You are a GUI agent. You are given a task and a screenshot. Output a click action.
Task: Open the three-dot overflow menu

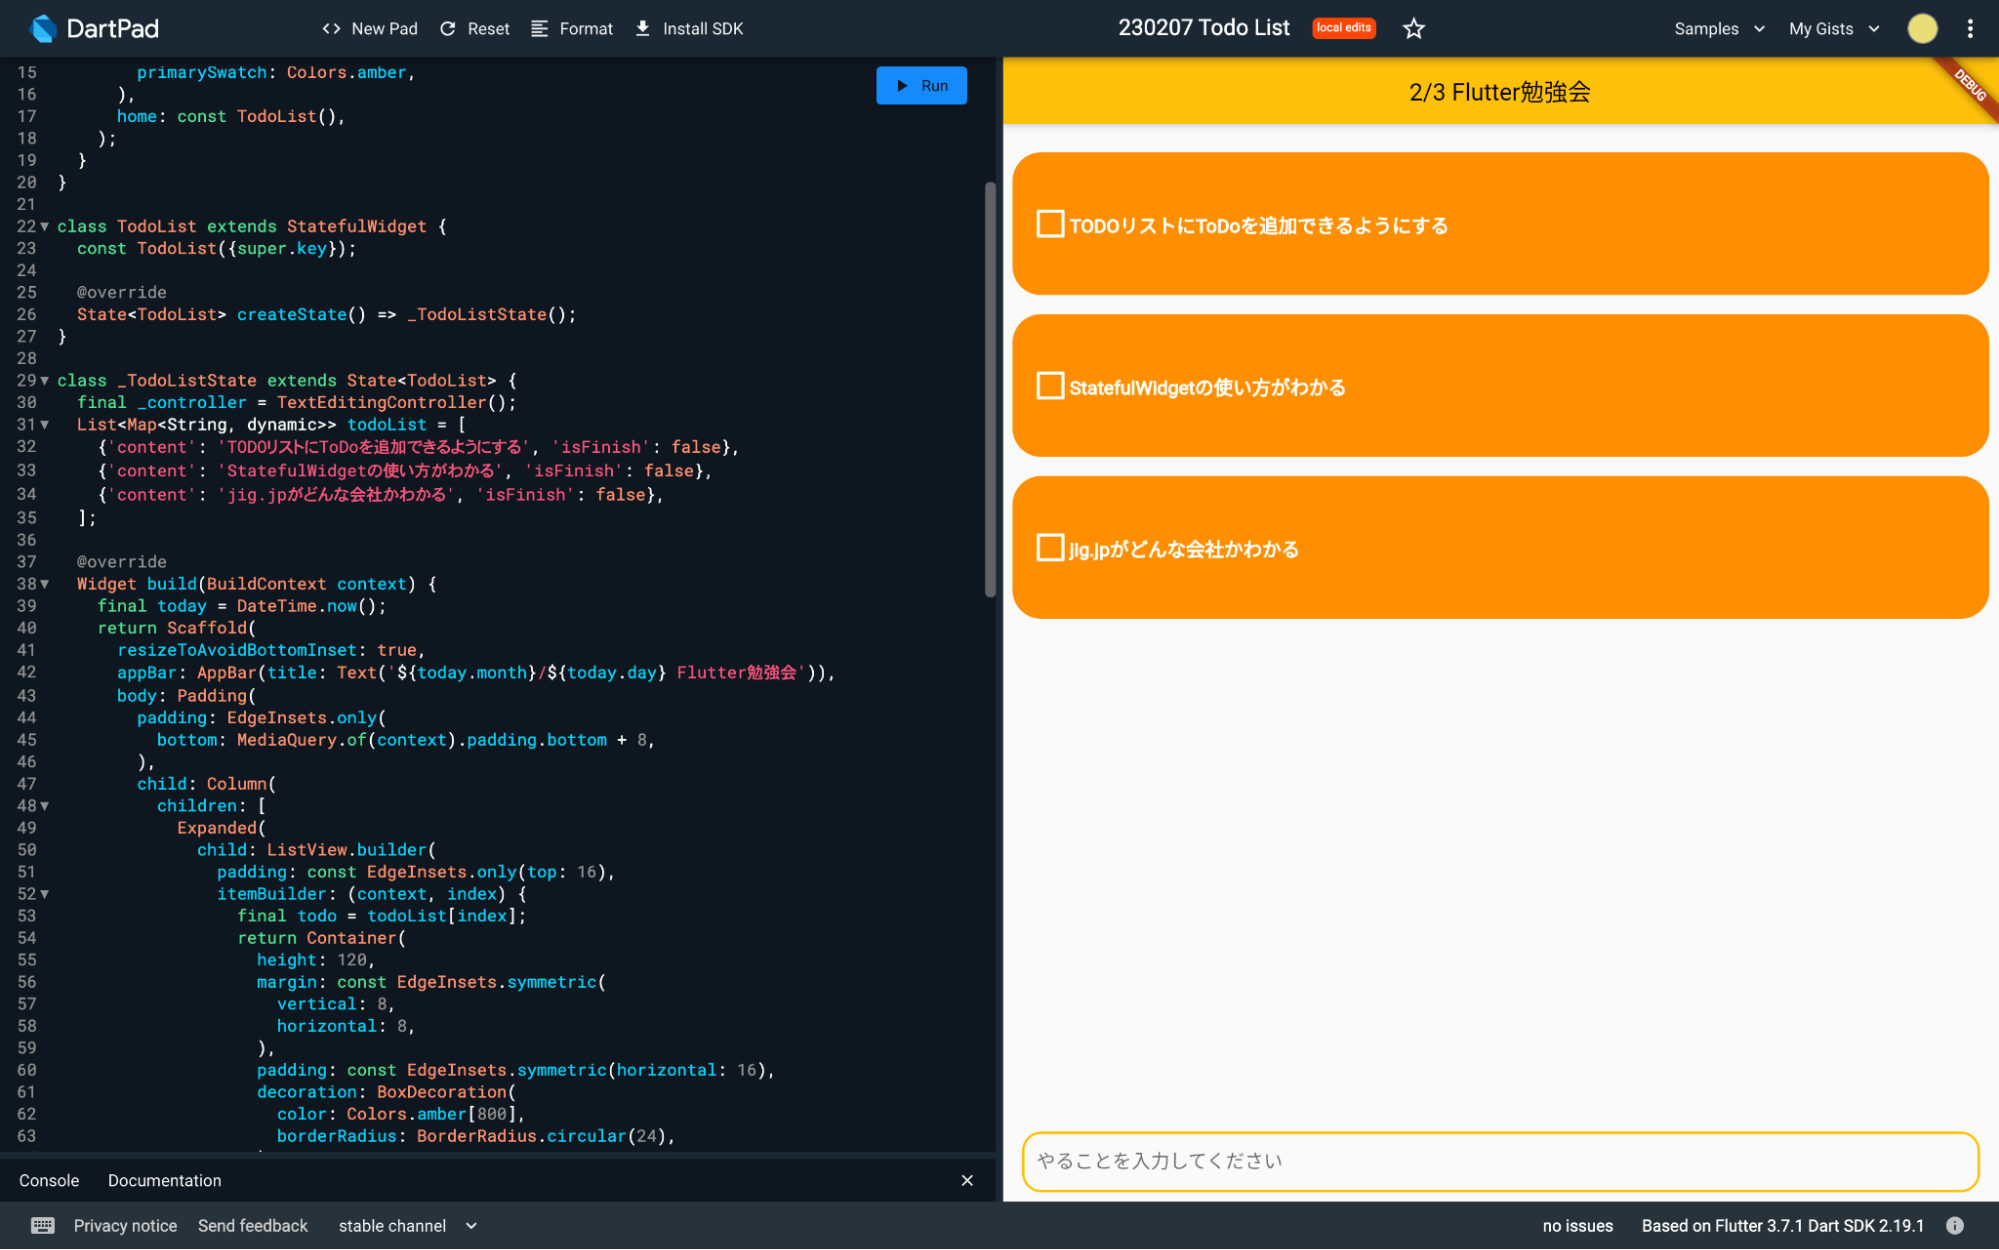click(1970, 29)
